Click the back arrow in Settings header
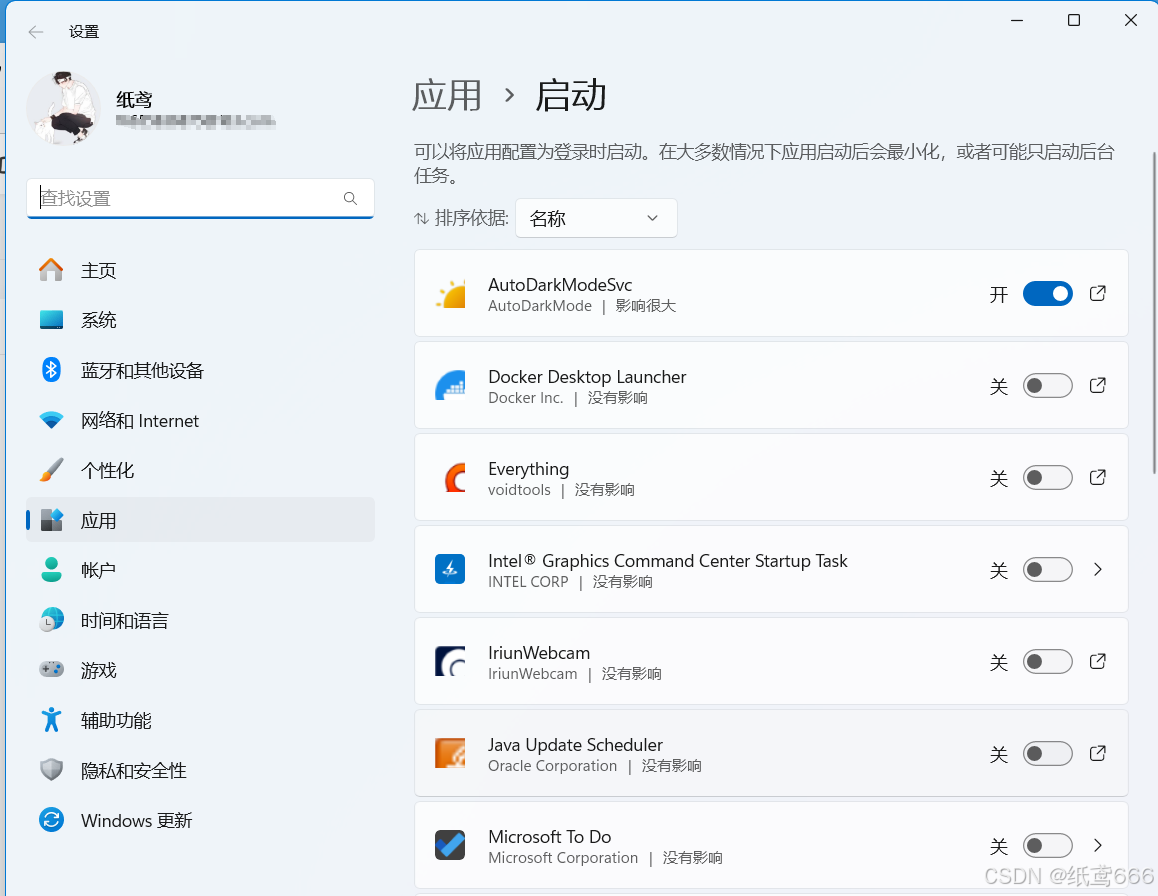 pos(36,32)
